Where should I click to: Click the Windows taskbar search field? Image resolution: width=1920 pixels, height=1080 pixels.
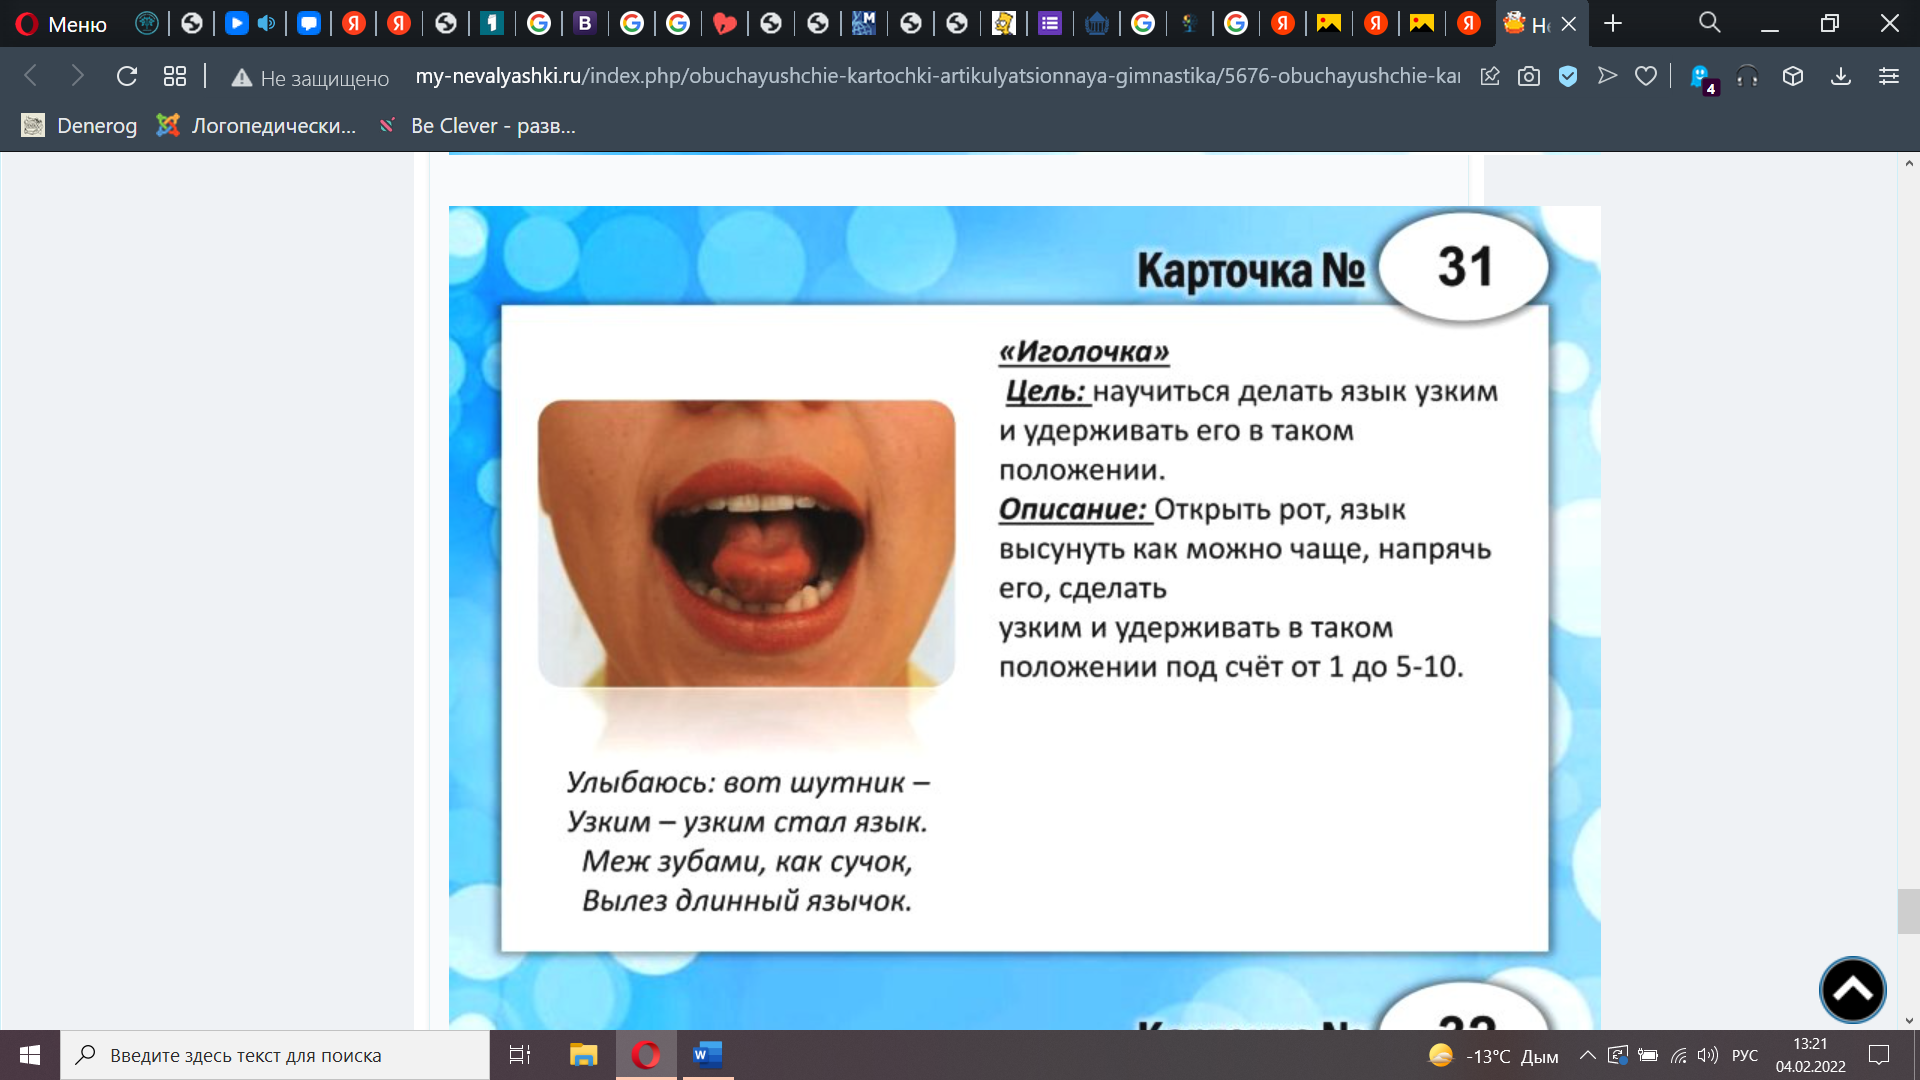[275, 1055]
